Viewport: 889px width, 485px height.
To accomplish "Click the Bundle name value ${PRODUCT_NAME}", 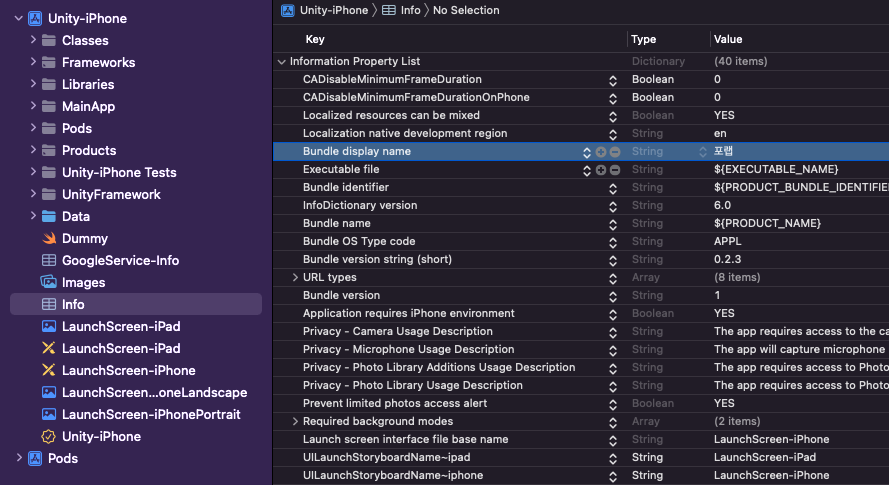I will (767, 223).
